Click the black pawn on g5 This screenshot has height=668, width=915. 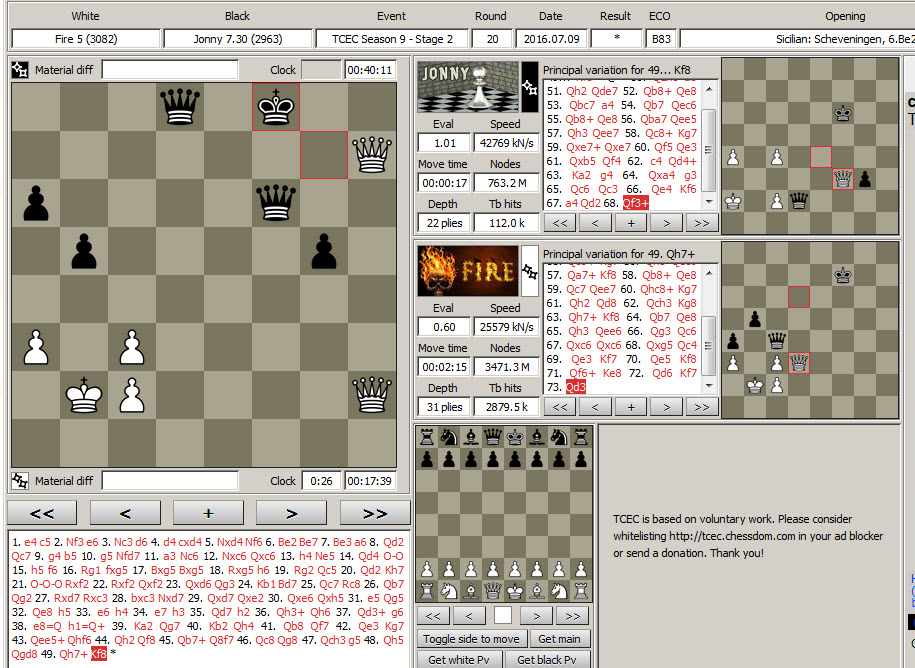pyautogui.click(x=324, y=251)
